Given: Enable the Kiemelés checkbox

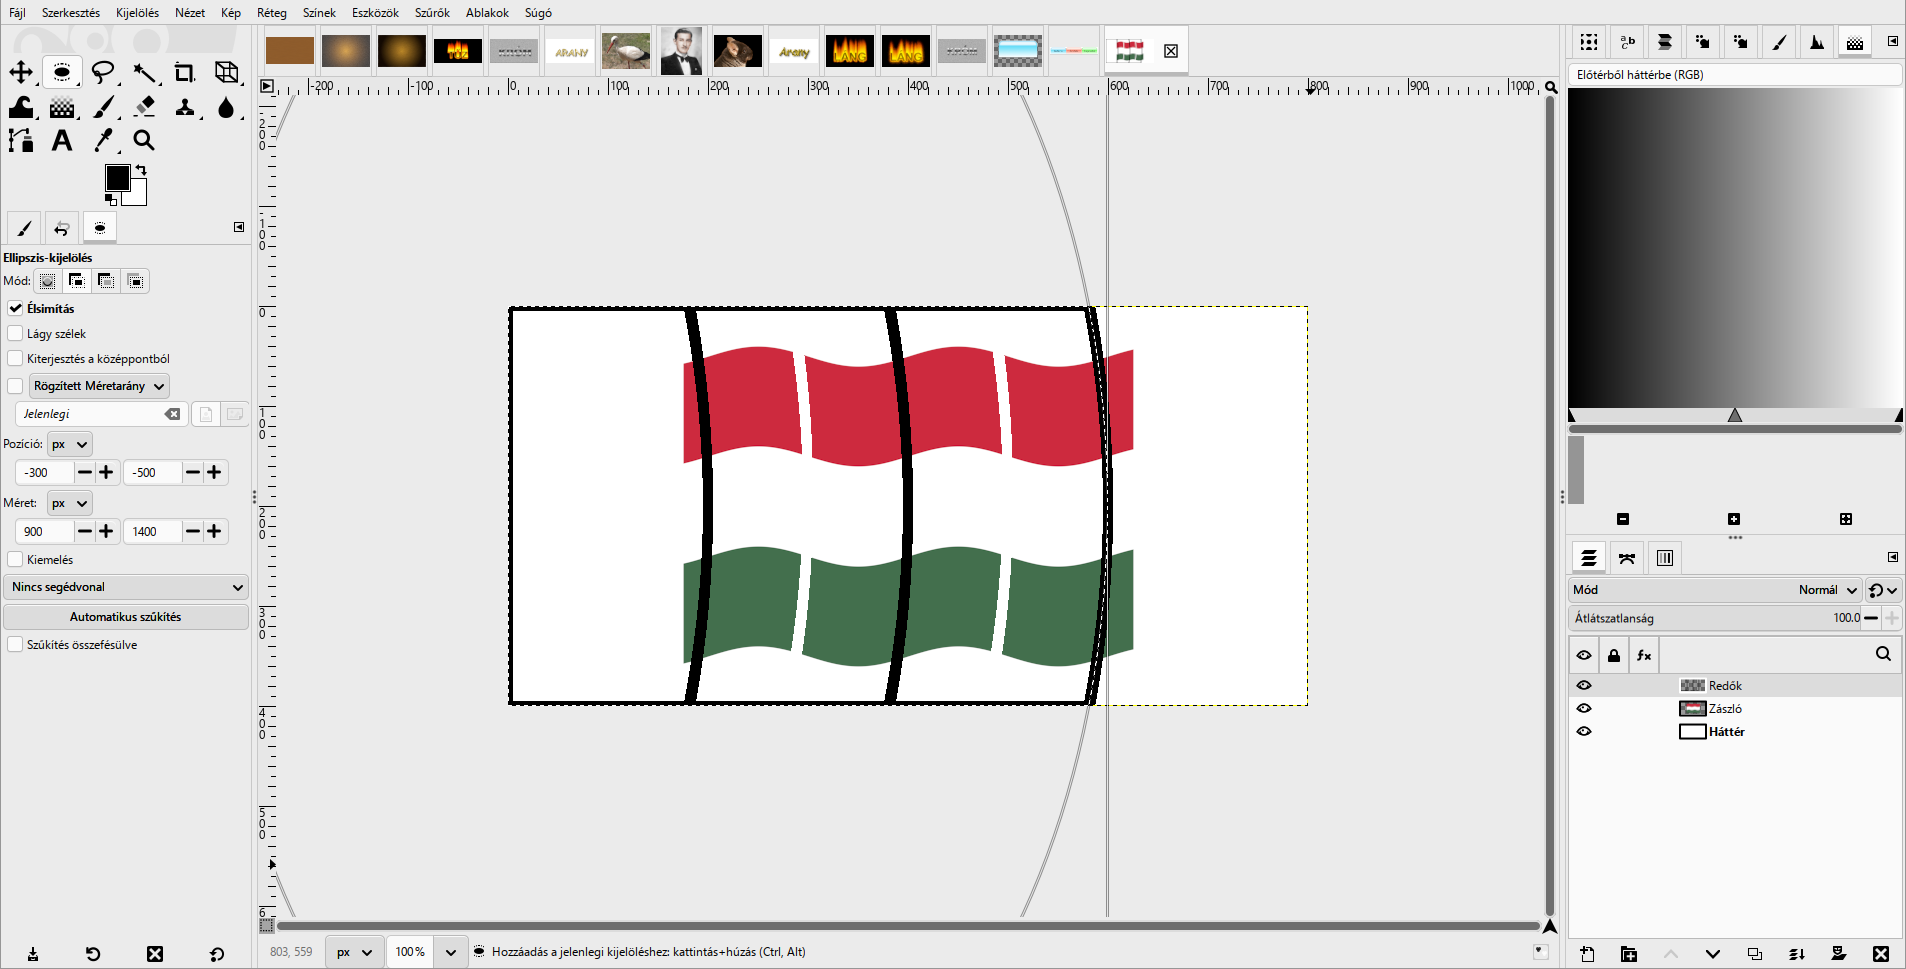Looking at the screenshot, I should [15, 559].
